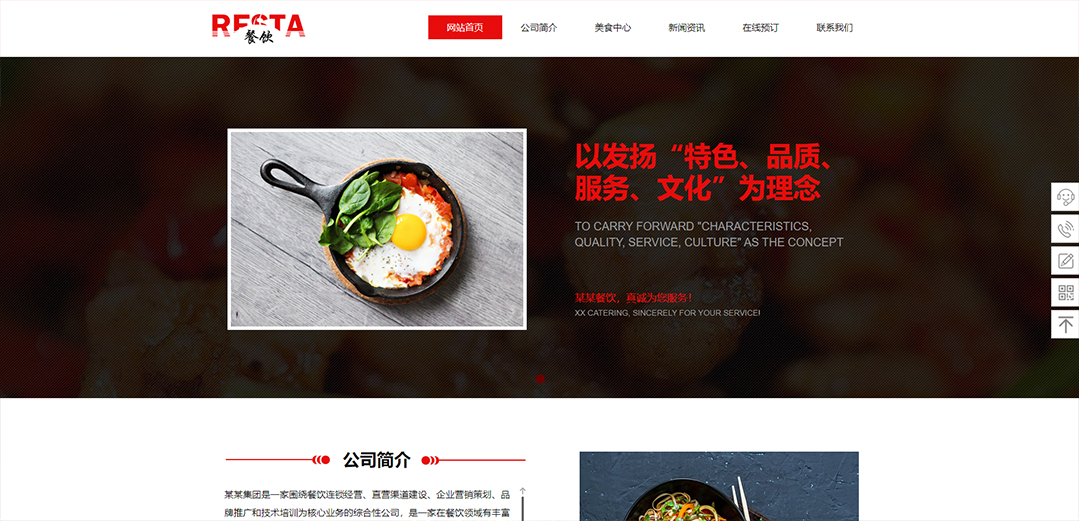Screen dimensions: 1079x521
Task: Click the RESTA 餐饮 logo
Action: (259, 28)
